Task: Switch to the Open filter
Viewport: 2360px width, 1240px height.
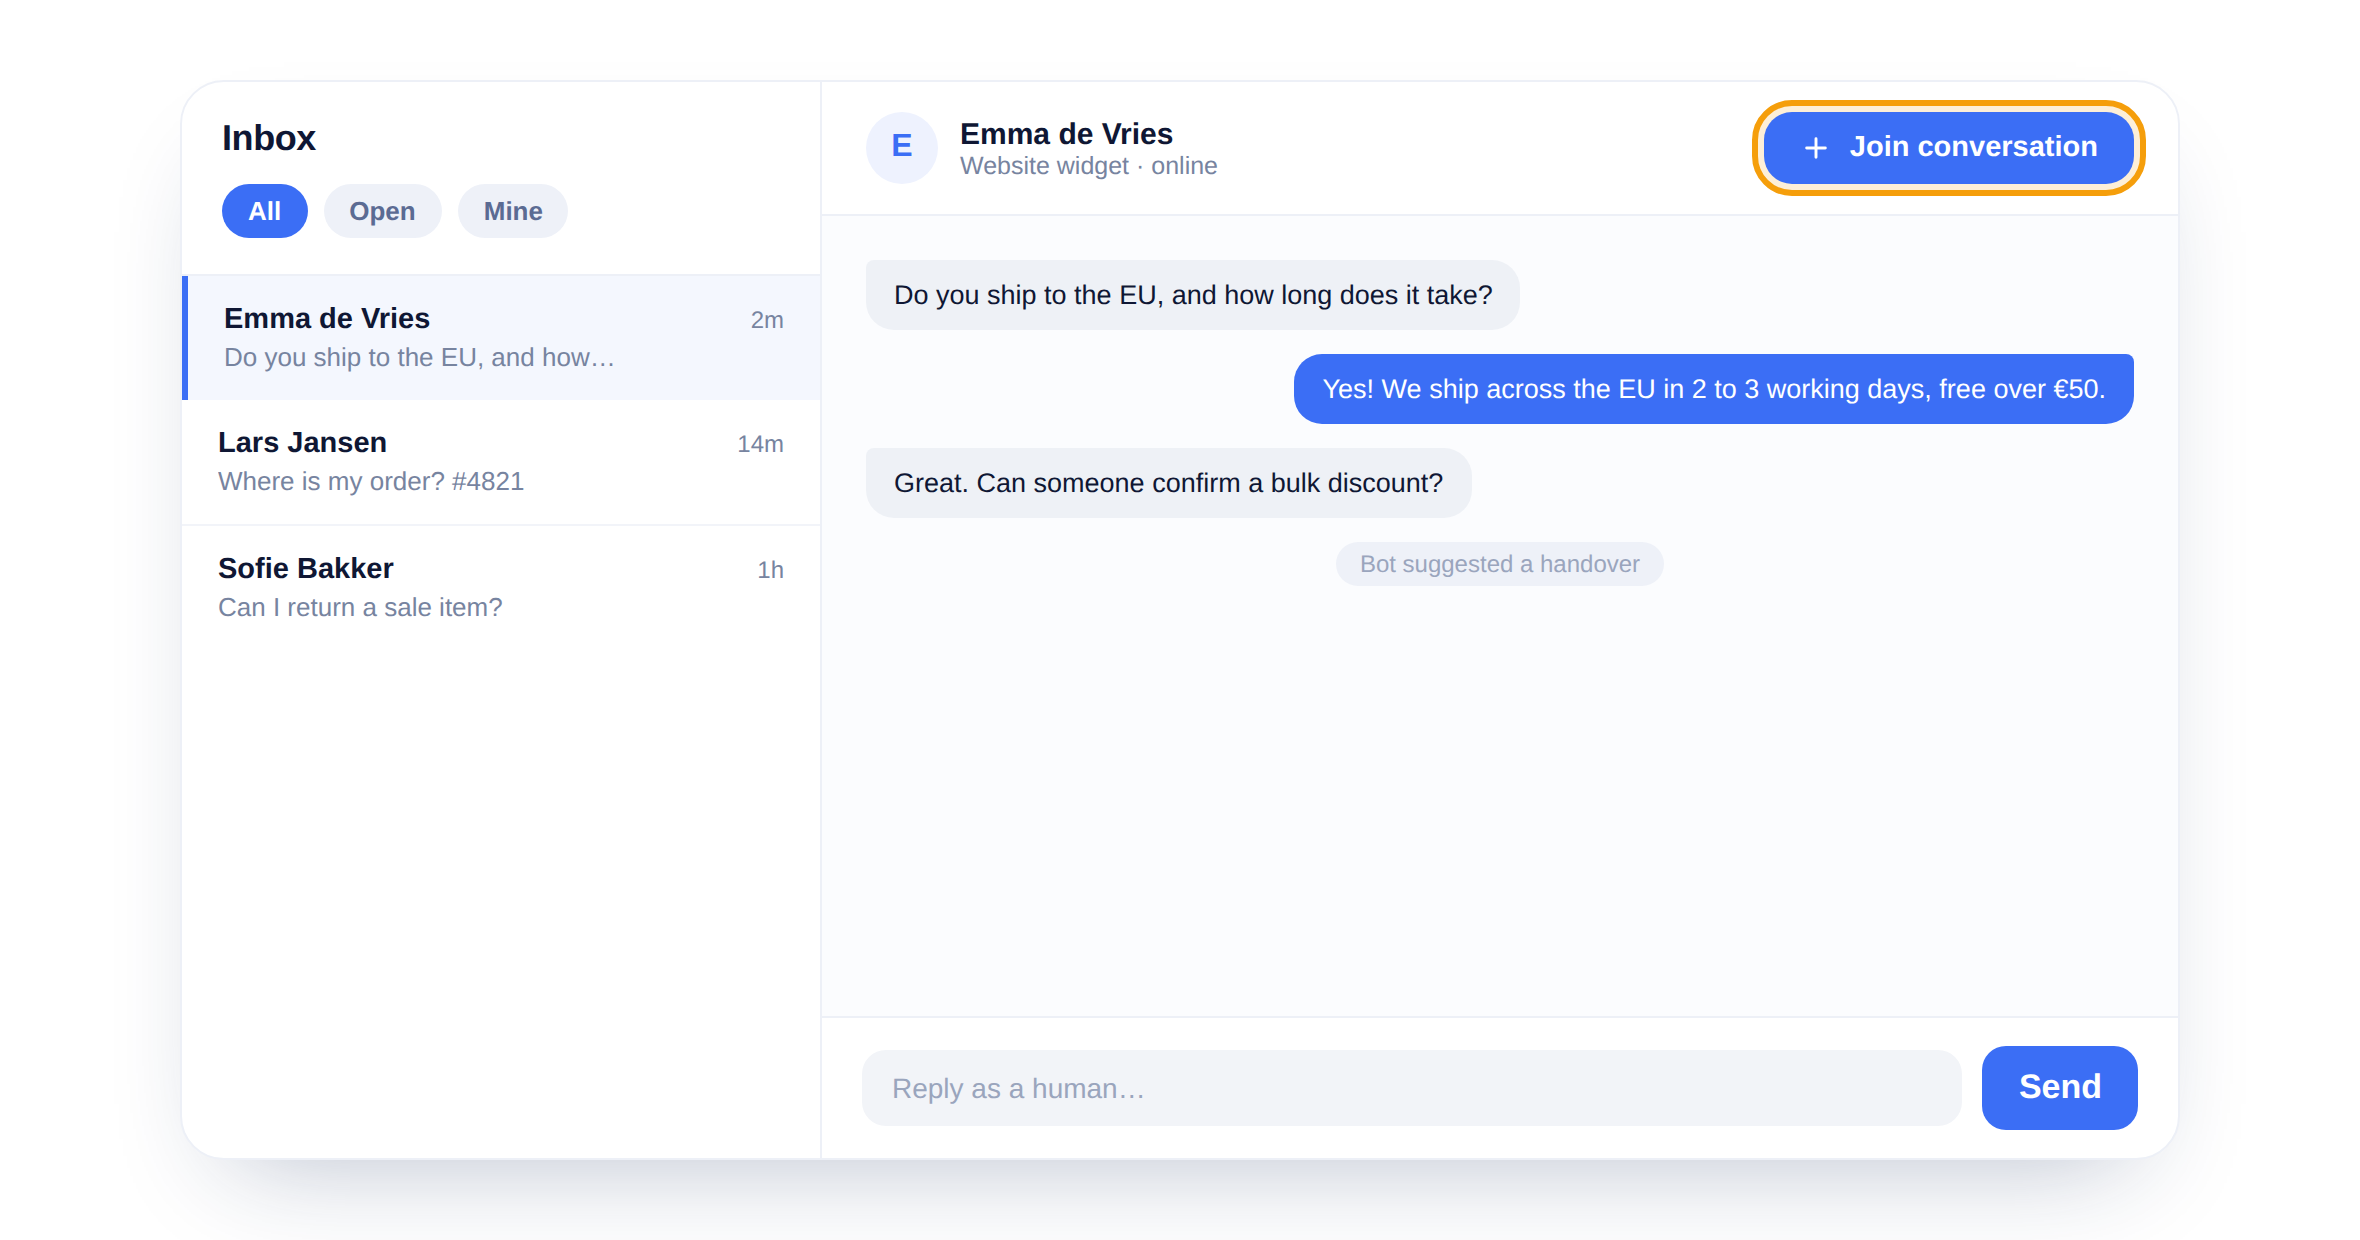Action: (x=382, y=211)
